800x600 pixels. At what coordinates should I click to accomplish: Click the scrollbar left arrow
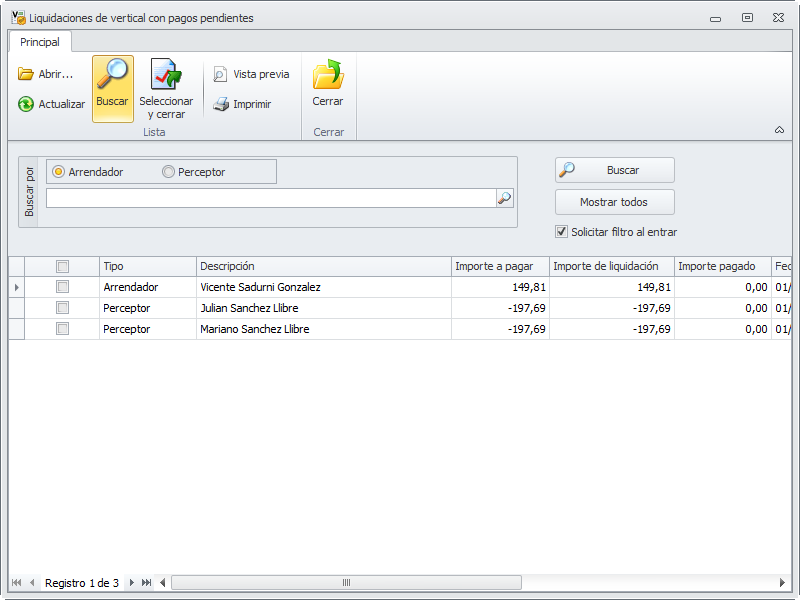point(163,583)
